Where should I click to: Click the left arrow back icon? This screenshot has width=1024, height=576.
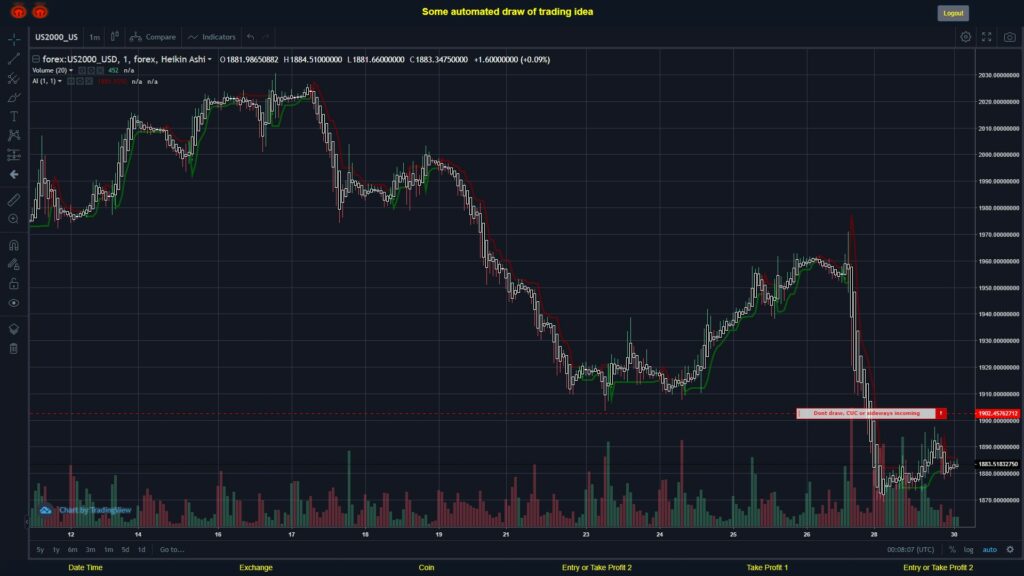14,174
